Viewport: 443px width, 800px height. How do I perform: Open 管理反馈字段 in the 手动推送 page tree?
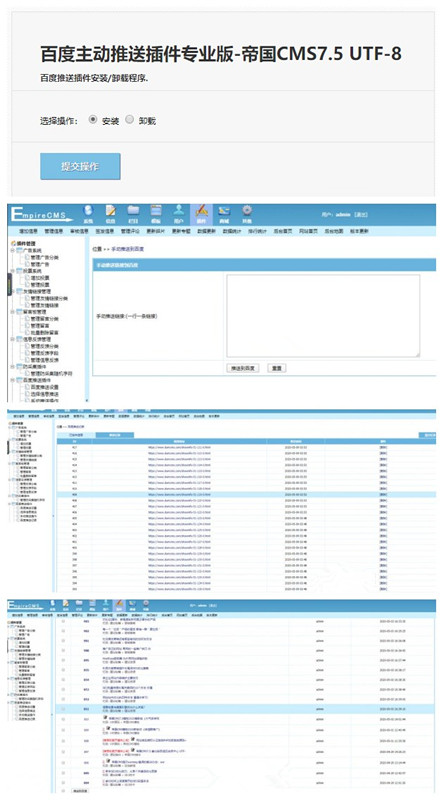[x=44, y=353]
